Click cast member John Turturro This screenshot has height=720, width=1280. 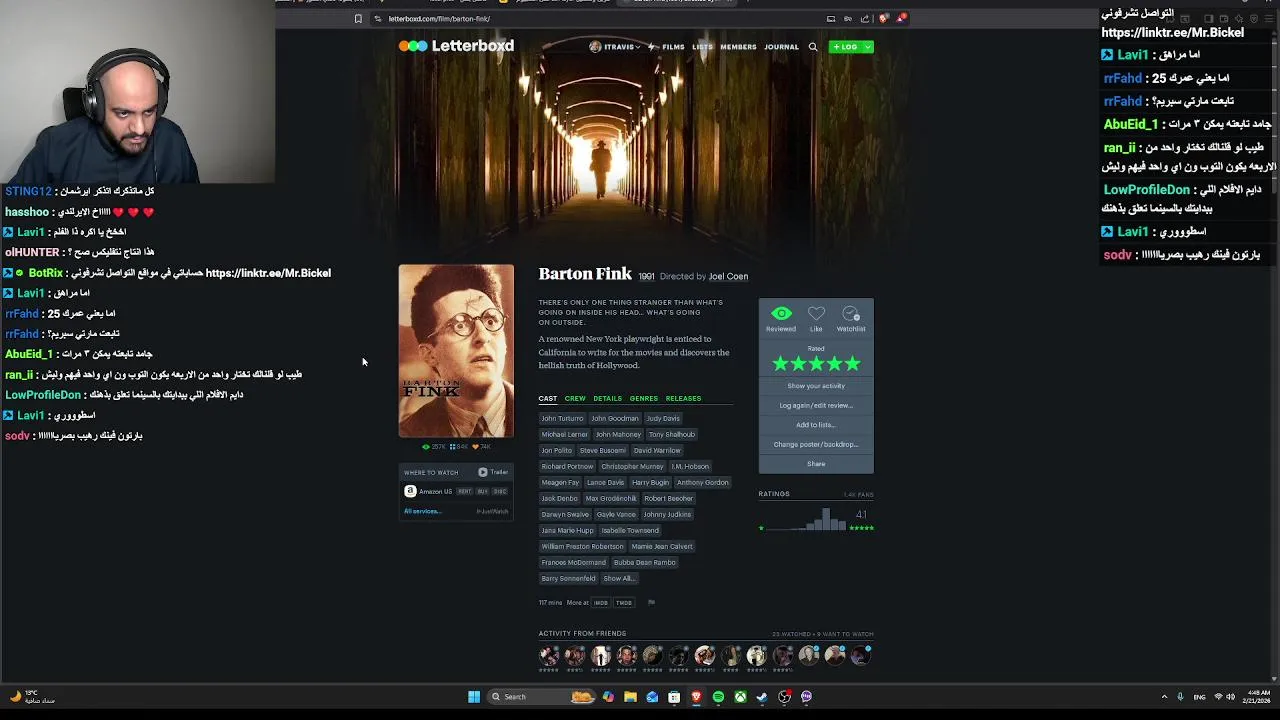(x=561, y=418)
